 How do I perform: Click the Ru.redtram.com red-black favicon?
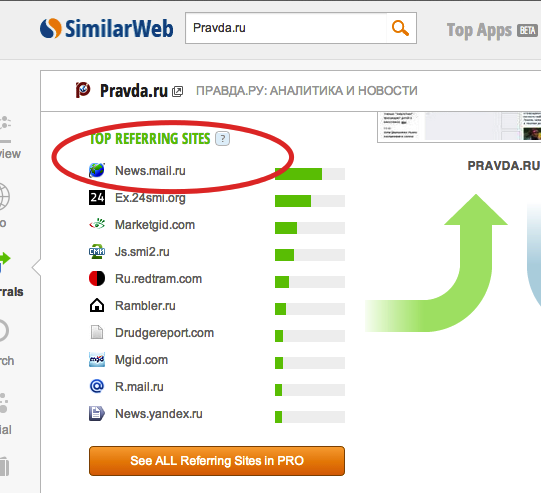pyautogui.click(x=97, y=278)
